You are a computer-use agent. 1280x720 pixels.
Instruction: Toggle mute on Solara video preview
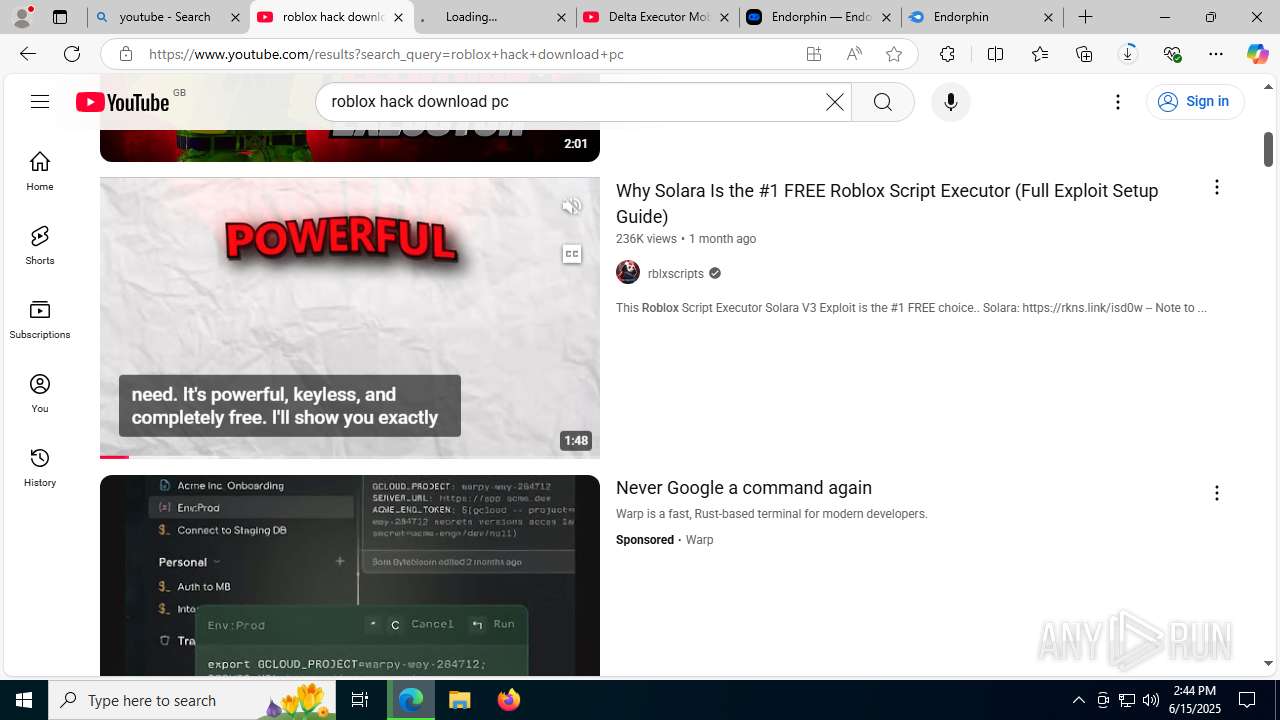coord(571,206)
